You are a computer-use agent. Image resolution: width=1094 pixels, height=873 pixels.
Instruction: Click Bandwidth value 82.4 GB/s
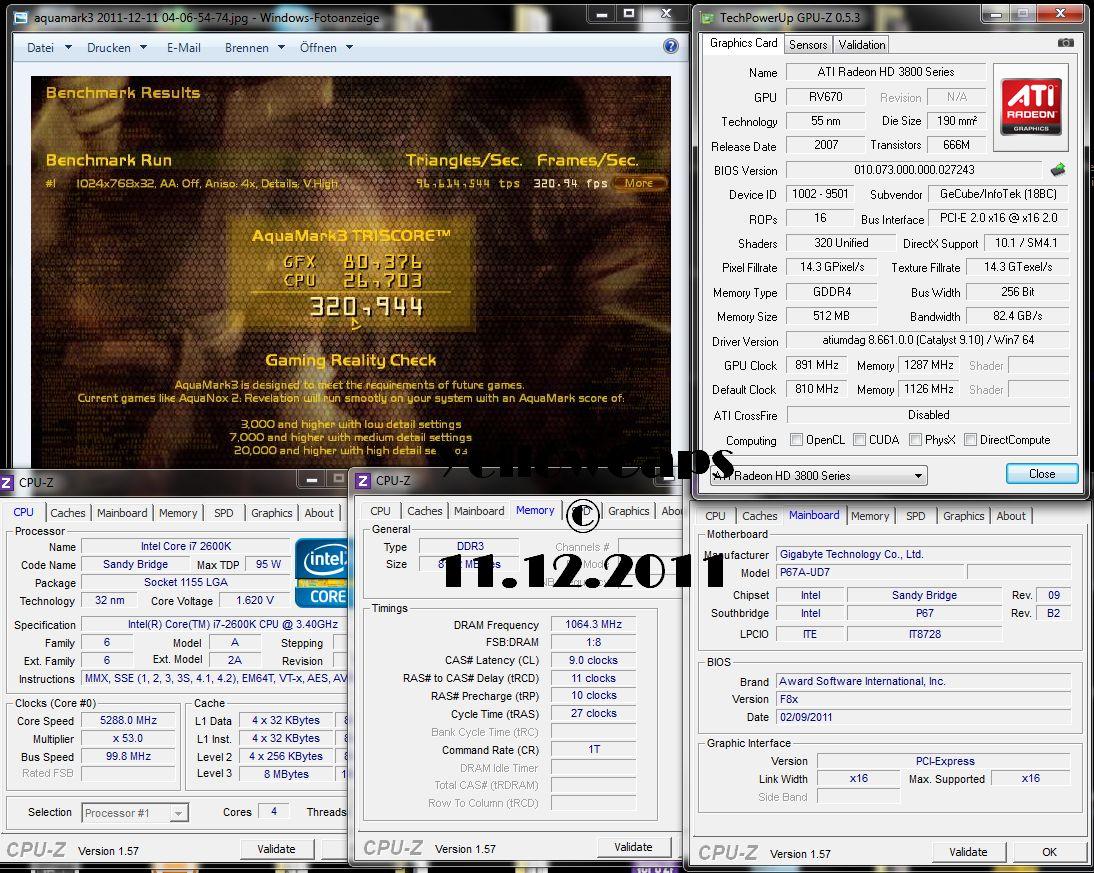pyautogui.click(x=1017, y=315)
